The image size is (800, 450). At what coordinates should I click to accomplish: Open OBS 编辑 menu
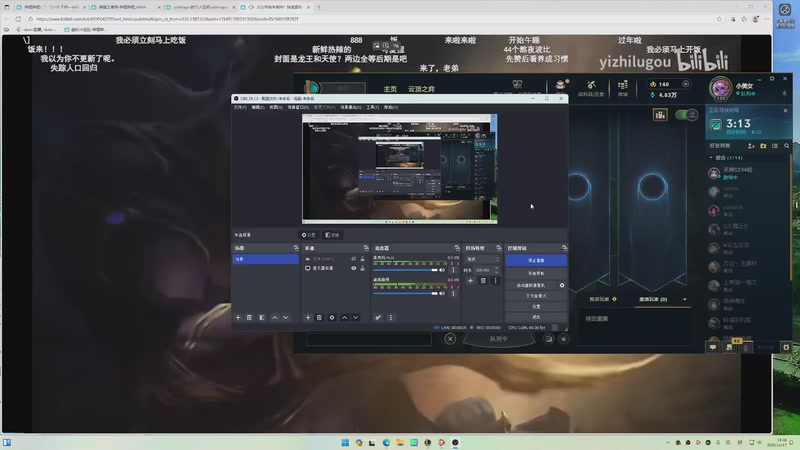[x=258, y=108]
